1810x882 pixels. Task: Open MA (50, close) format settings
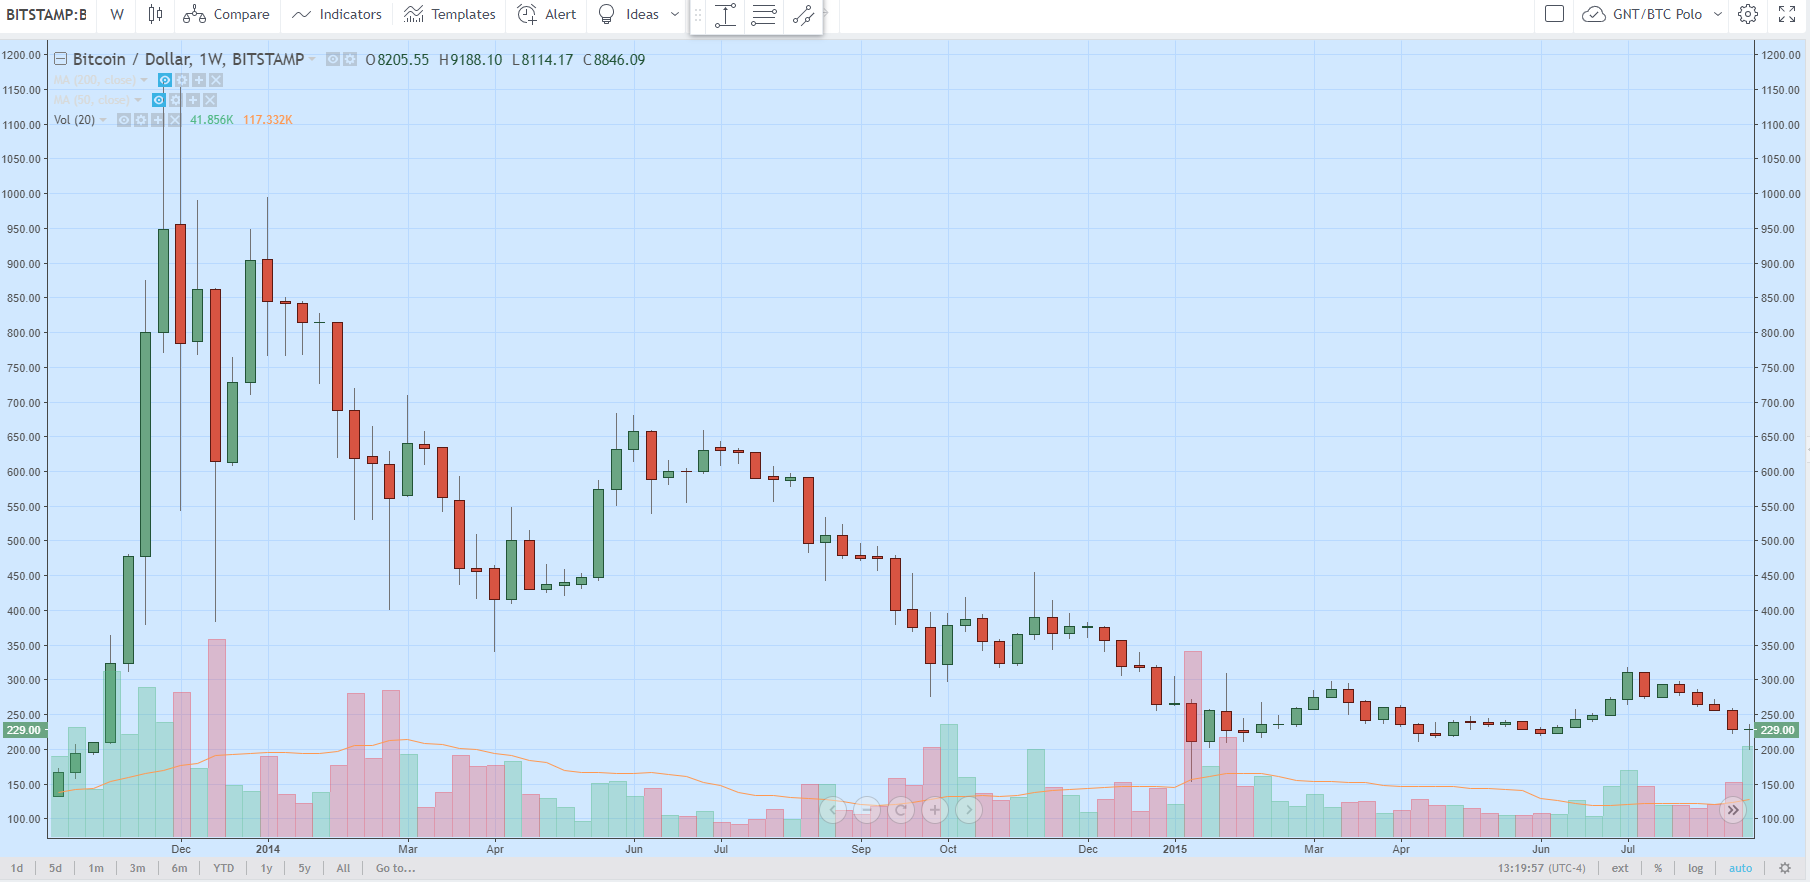(x=175, y=100)
